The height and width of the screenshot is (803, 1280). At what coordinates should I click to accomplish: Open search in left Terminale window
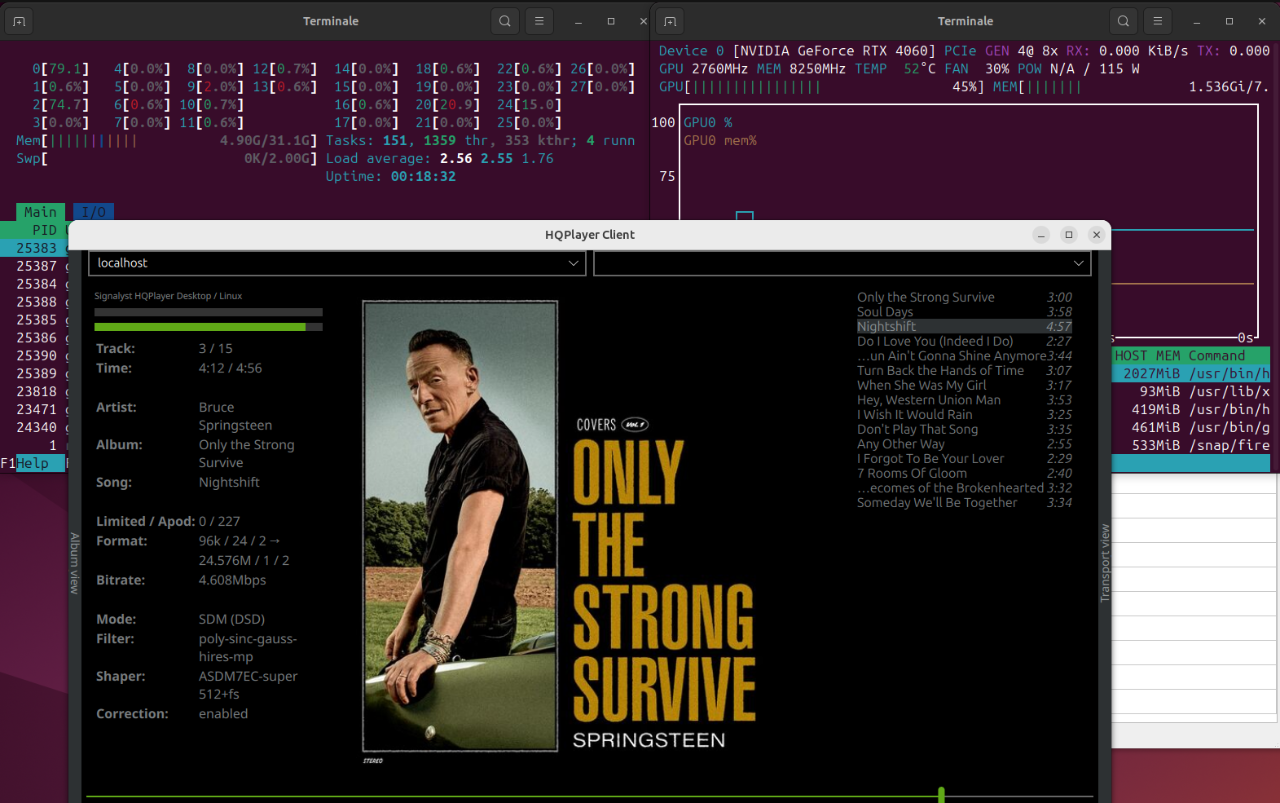(505, 20)
